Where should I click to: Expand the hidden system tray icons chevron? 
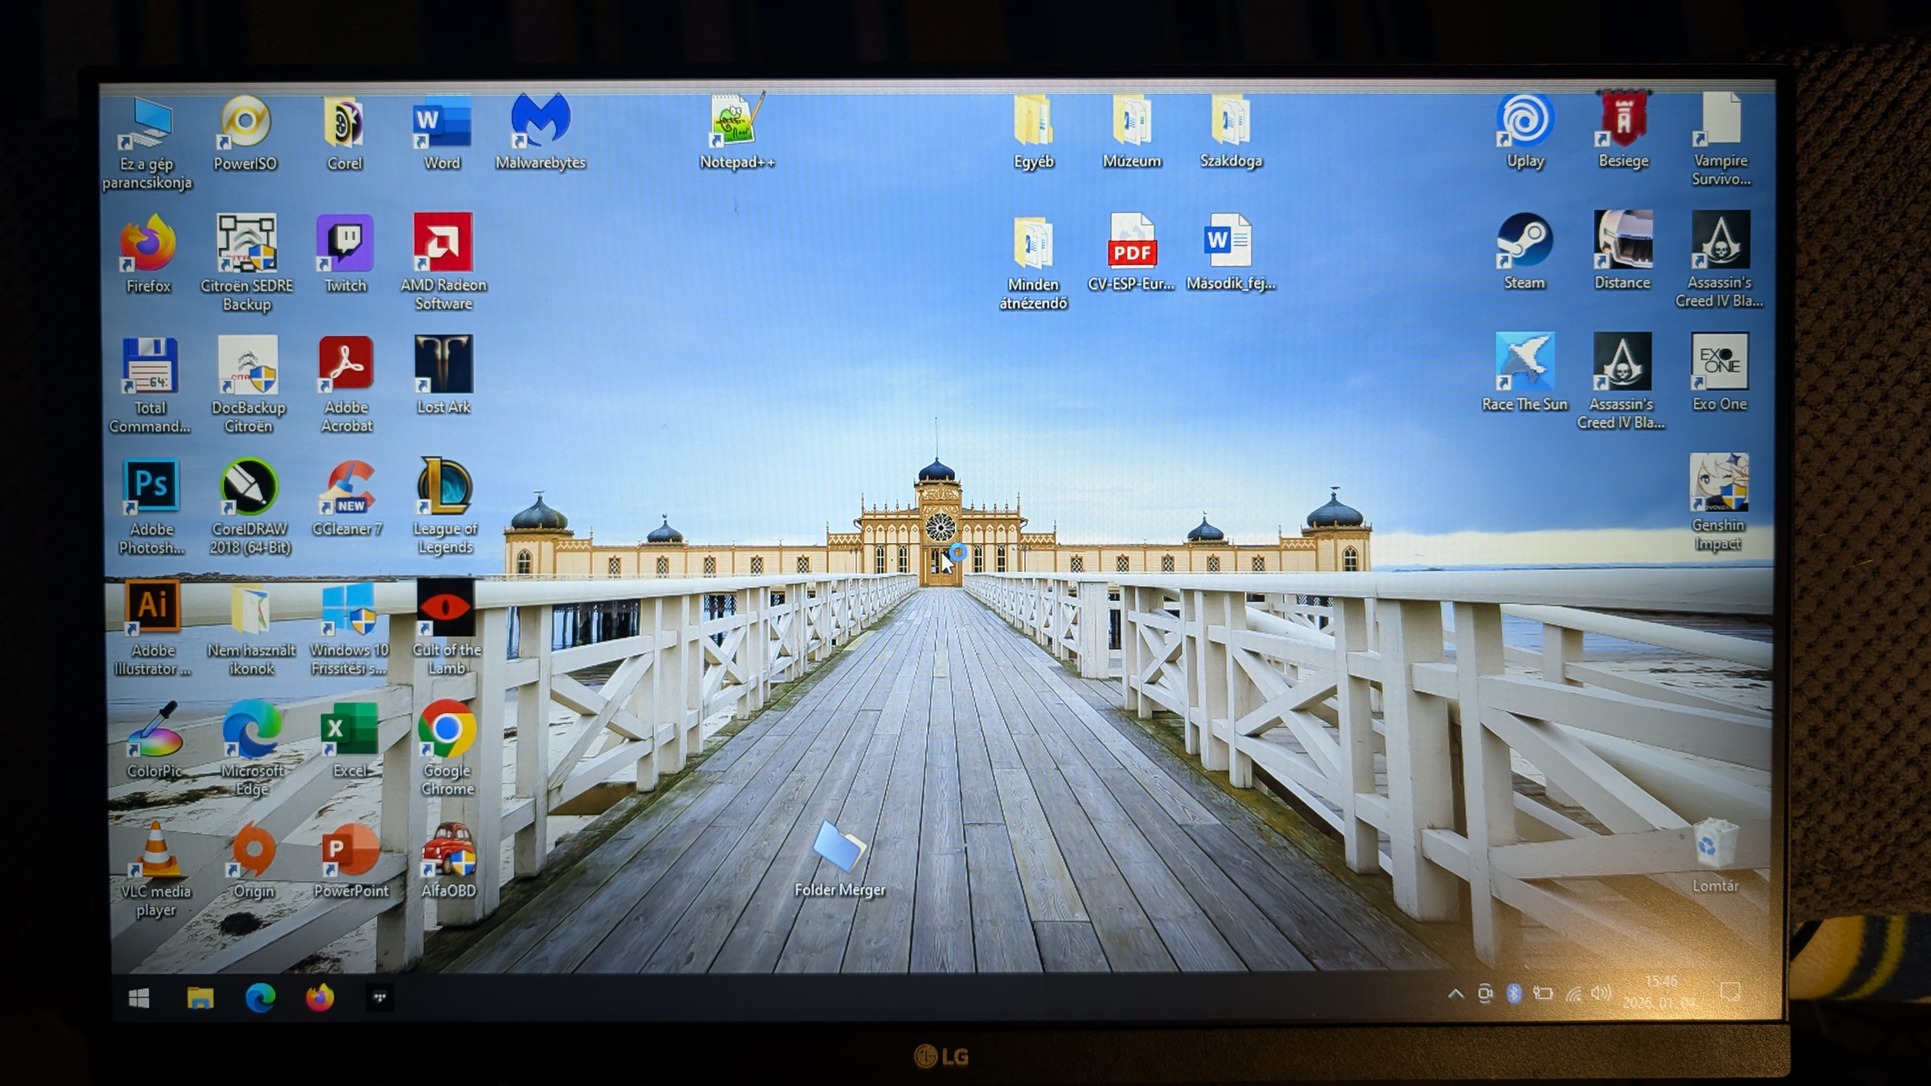click(x=1456, y=994)
